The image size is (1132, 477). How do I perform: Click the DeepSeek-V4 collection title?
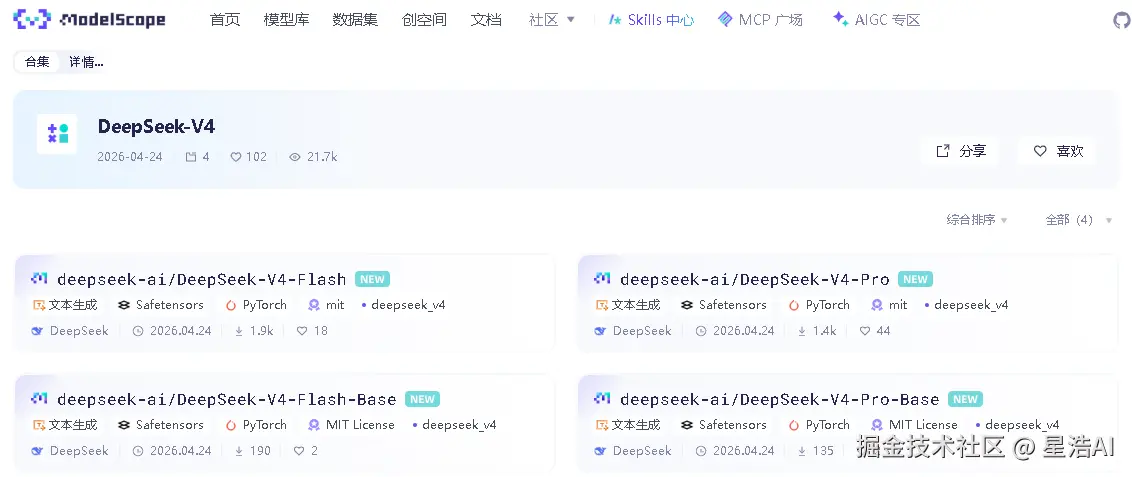click(157, 127)
